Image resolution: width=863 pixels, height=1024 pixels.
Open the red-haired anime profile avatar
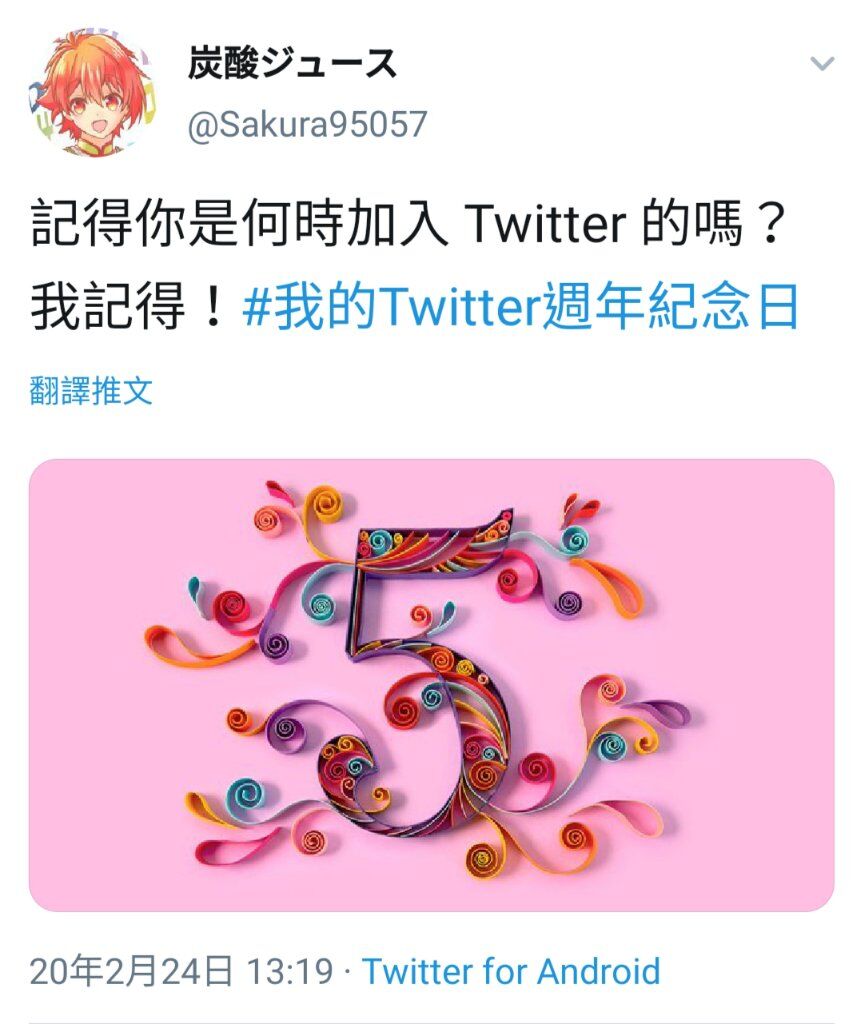click(93, 93)
